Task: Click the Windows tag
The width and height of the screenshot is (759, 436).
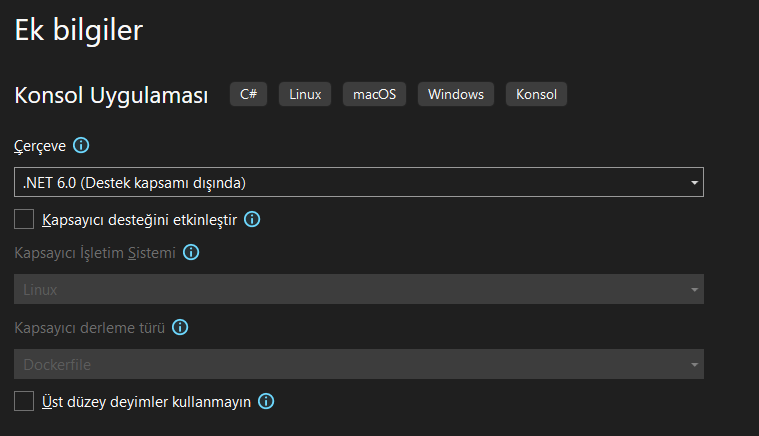Action: (455, 95)
